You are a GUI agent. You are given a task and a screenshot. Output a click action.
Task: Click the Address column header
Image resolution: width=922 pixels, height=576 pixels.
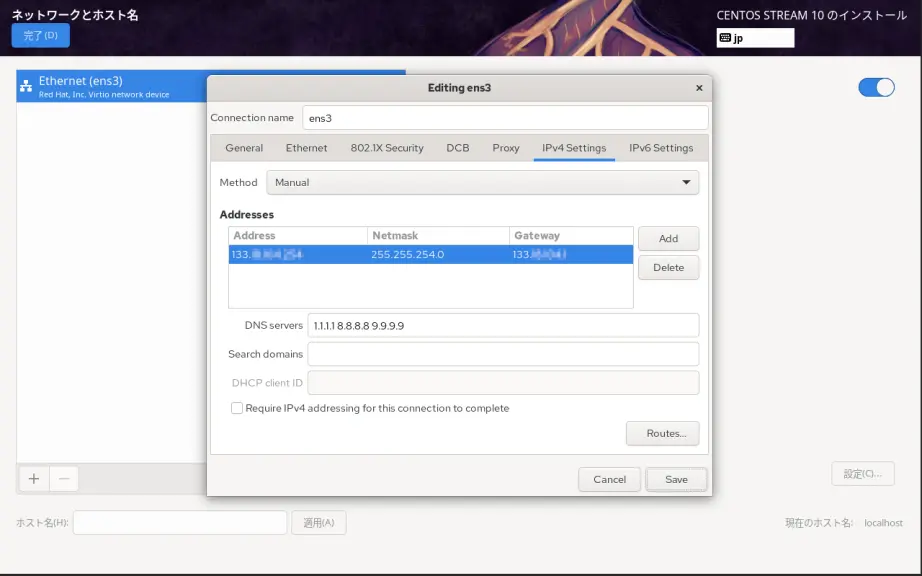[x=298, y=236]
